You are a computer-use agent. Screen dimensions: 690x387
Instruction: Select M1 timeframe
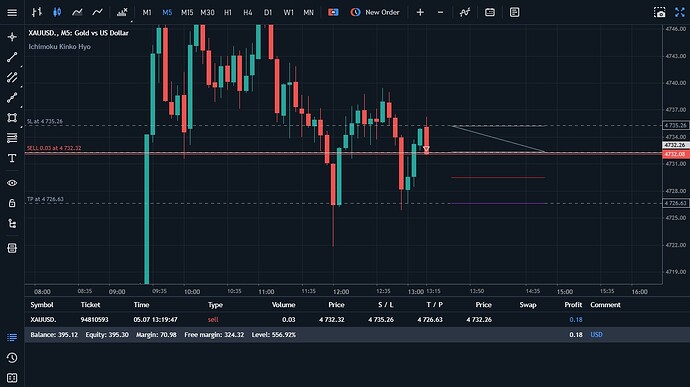(x=147, y=12)
